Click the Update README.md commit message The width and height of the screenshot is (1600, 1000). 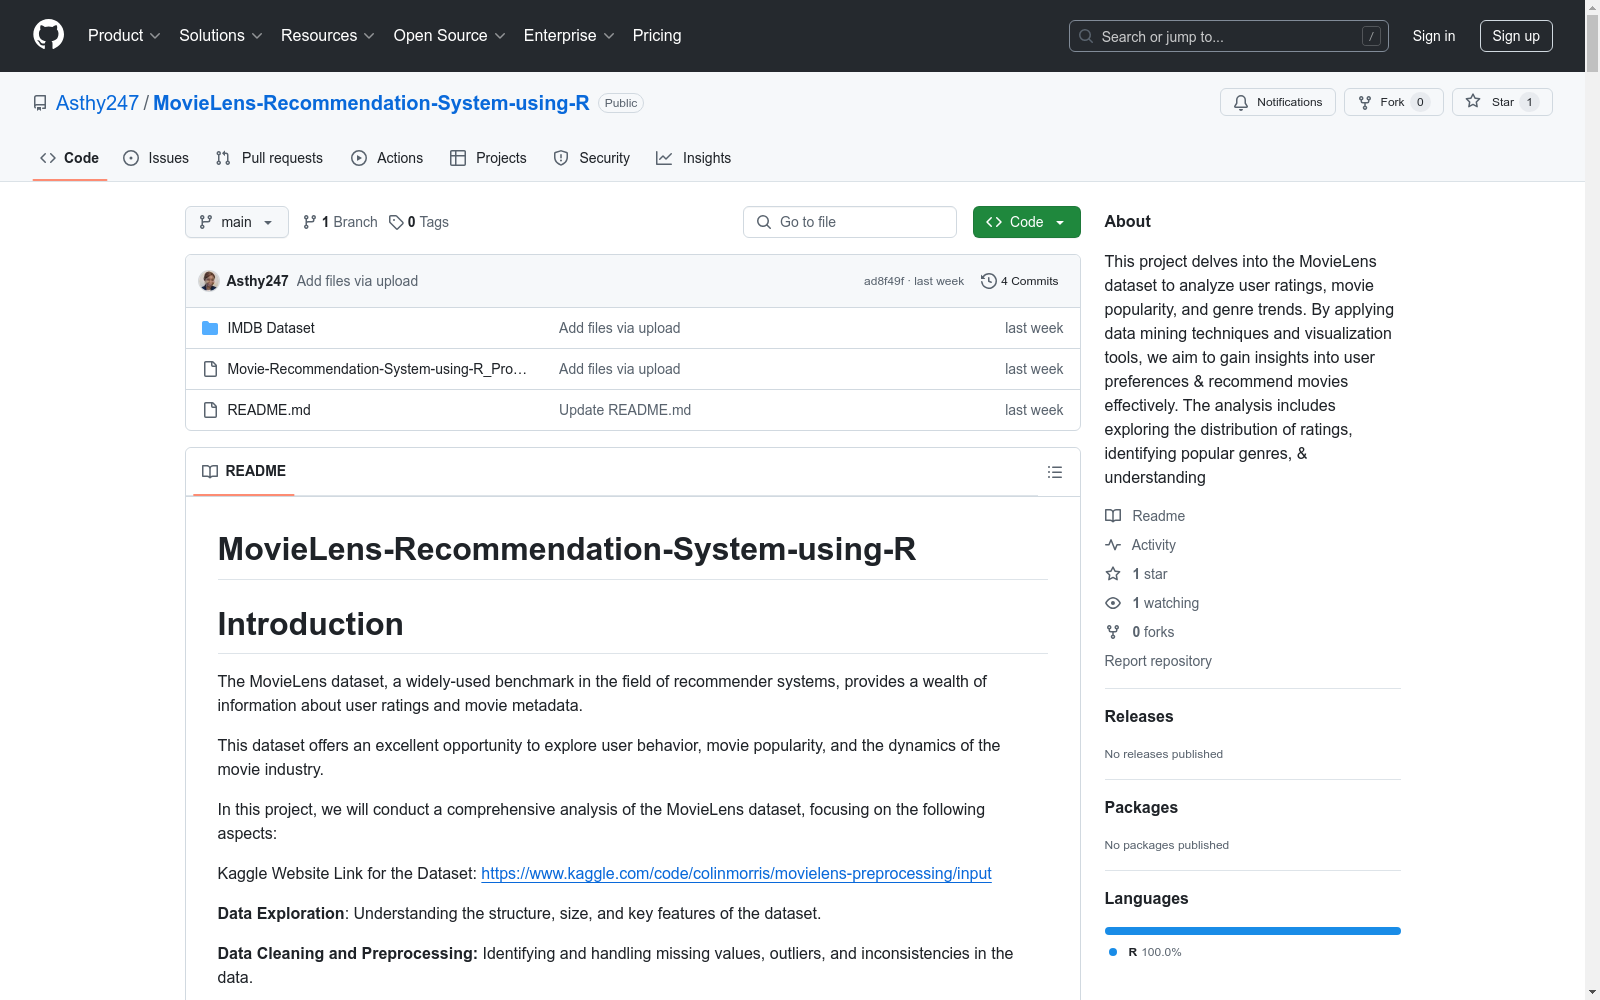(625, 410)
